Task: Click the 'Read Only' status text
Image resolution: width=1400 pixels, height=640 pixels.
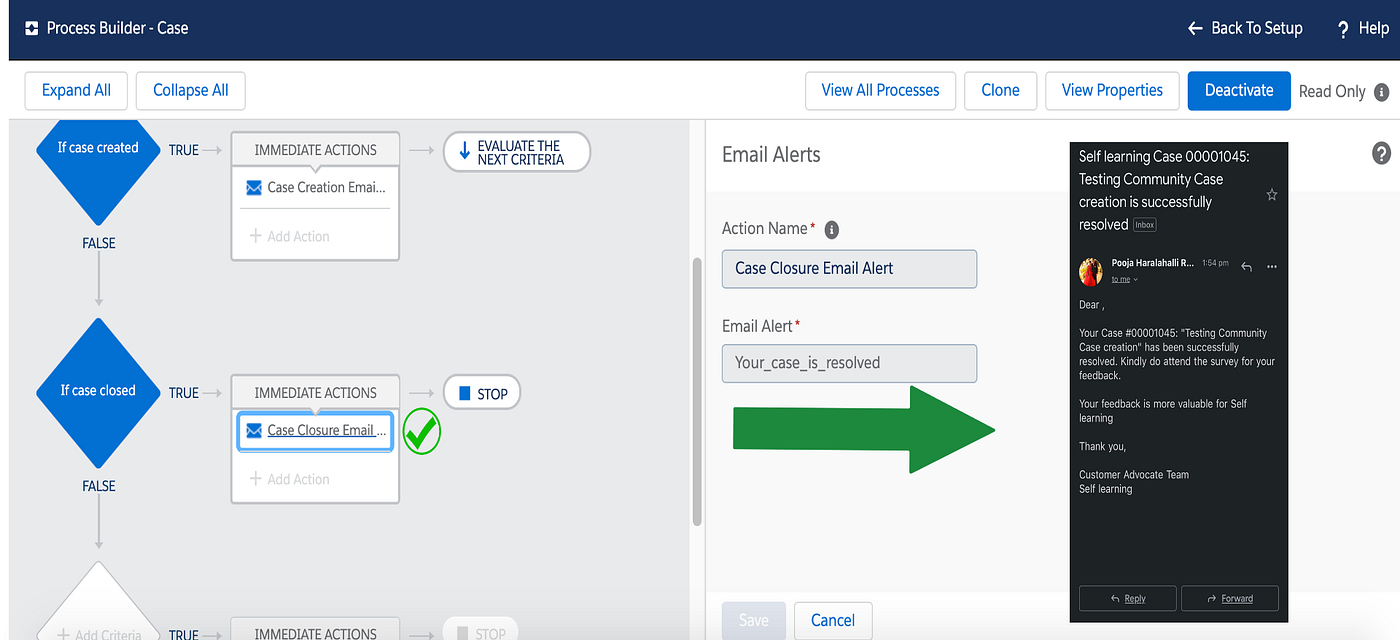Action: tap(1332, 91)
